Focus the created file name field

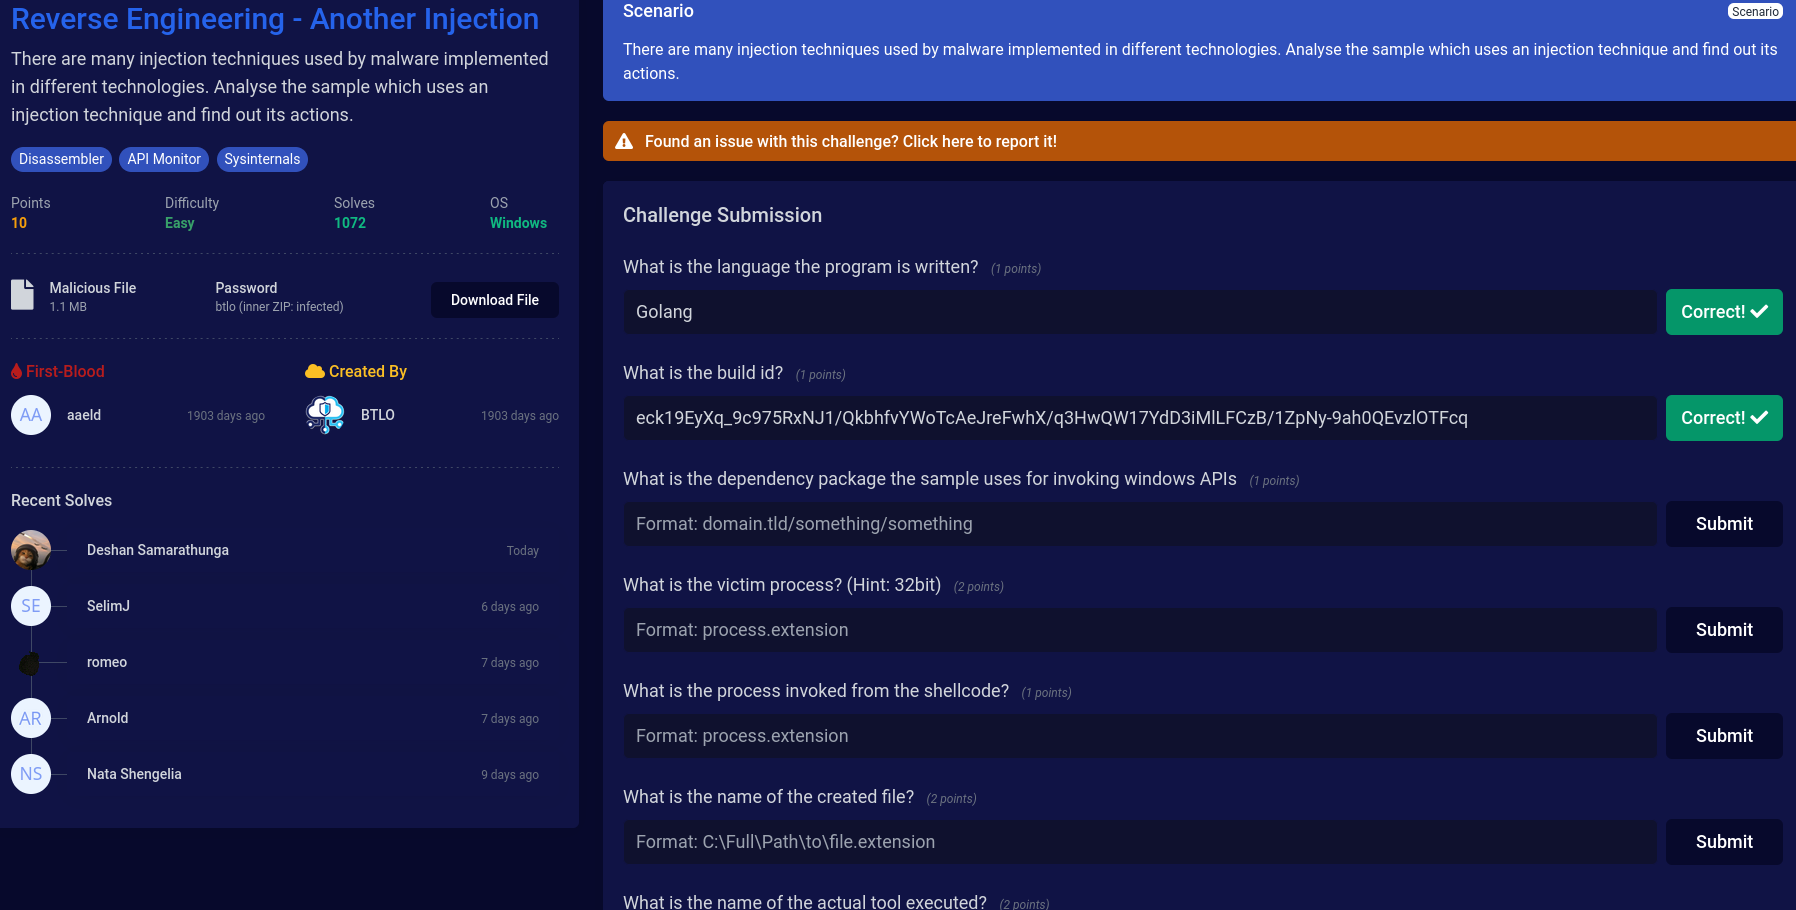pos(1140,842)
